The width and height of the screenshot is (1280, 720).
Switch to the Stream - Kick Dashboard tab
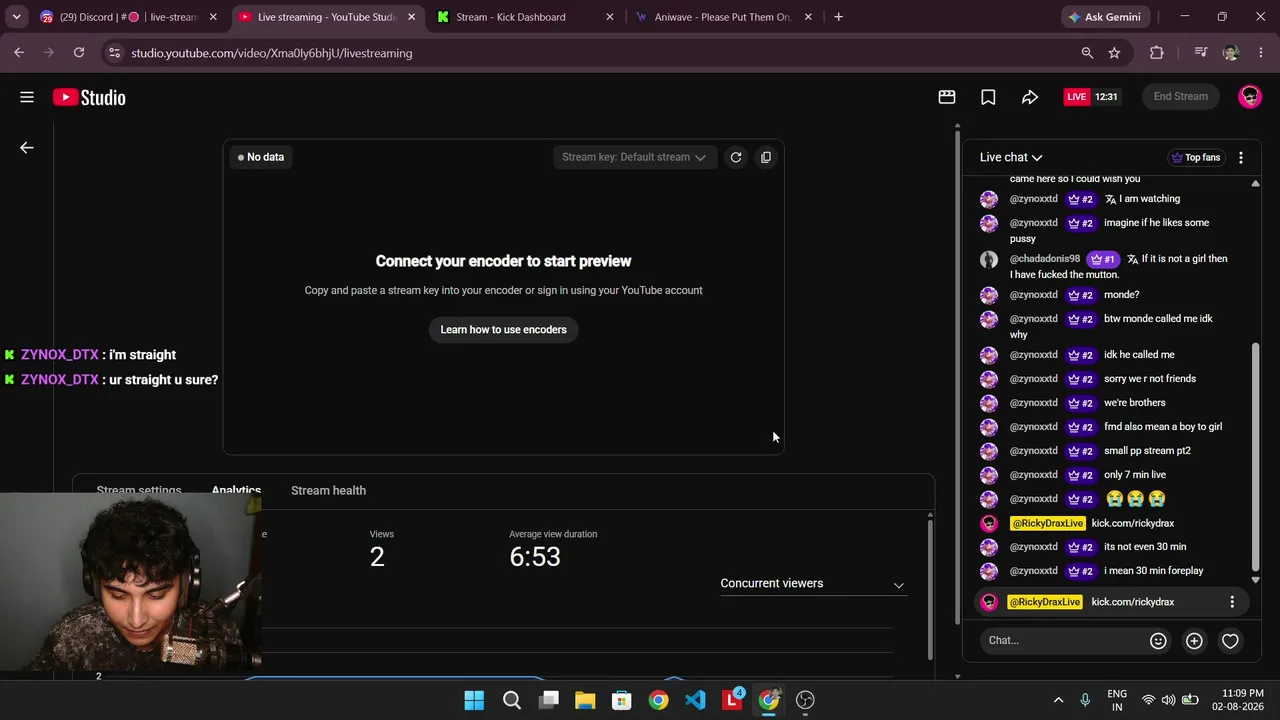click(526, 17)
